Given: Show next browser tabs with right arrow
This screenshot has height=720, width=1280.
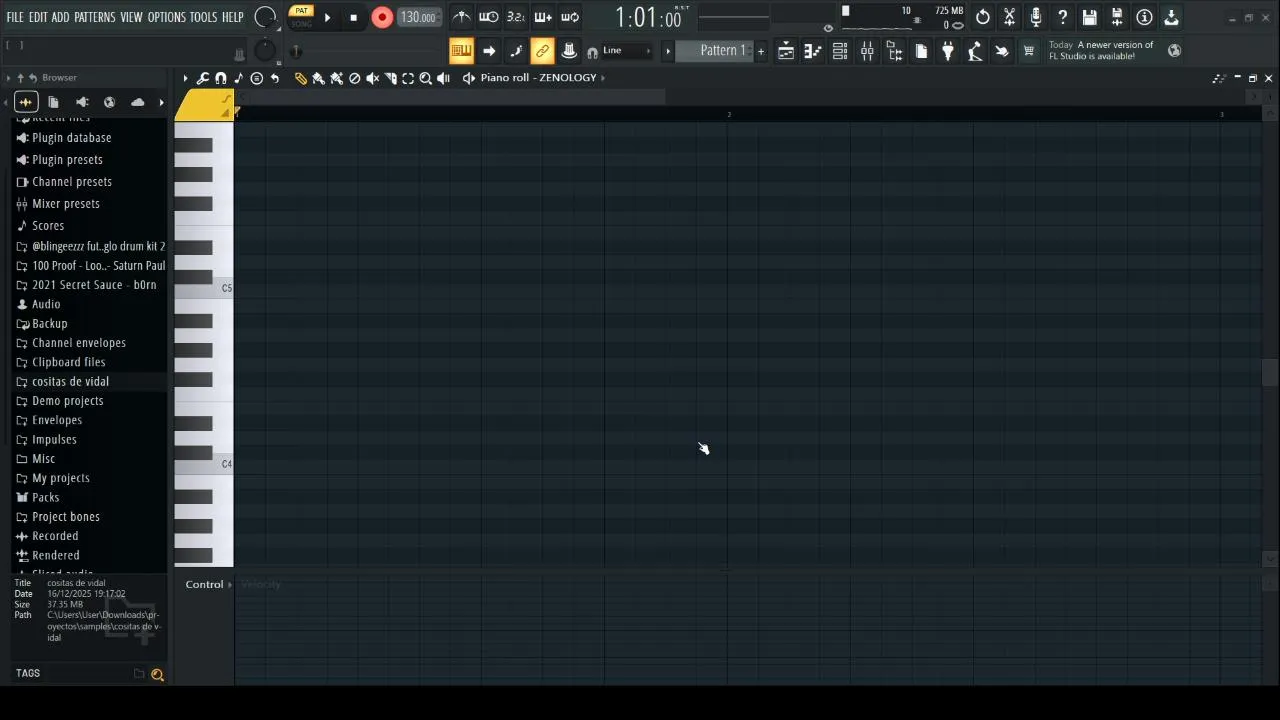Looking at the screenshot, I should click(161, 102).
